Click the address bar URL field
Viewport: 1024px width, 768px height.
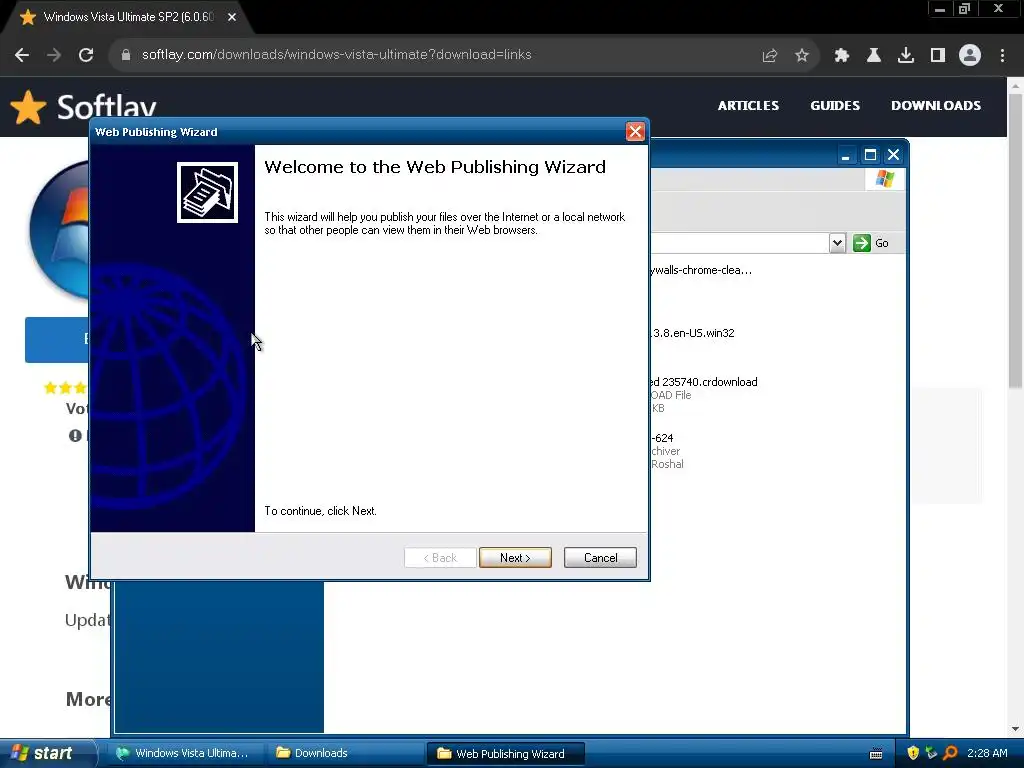[x=336, y=55]
